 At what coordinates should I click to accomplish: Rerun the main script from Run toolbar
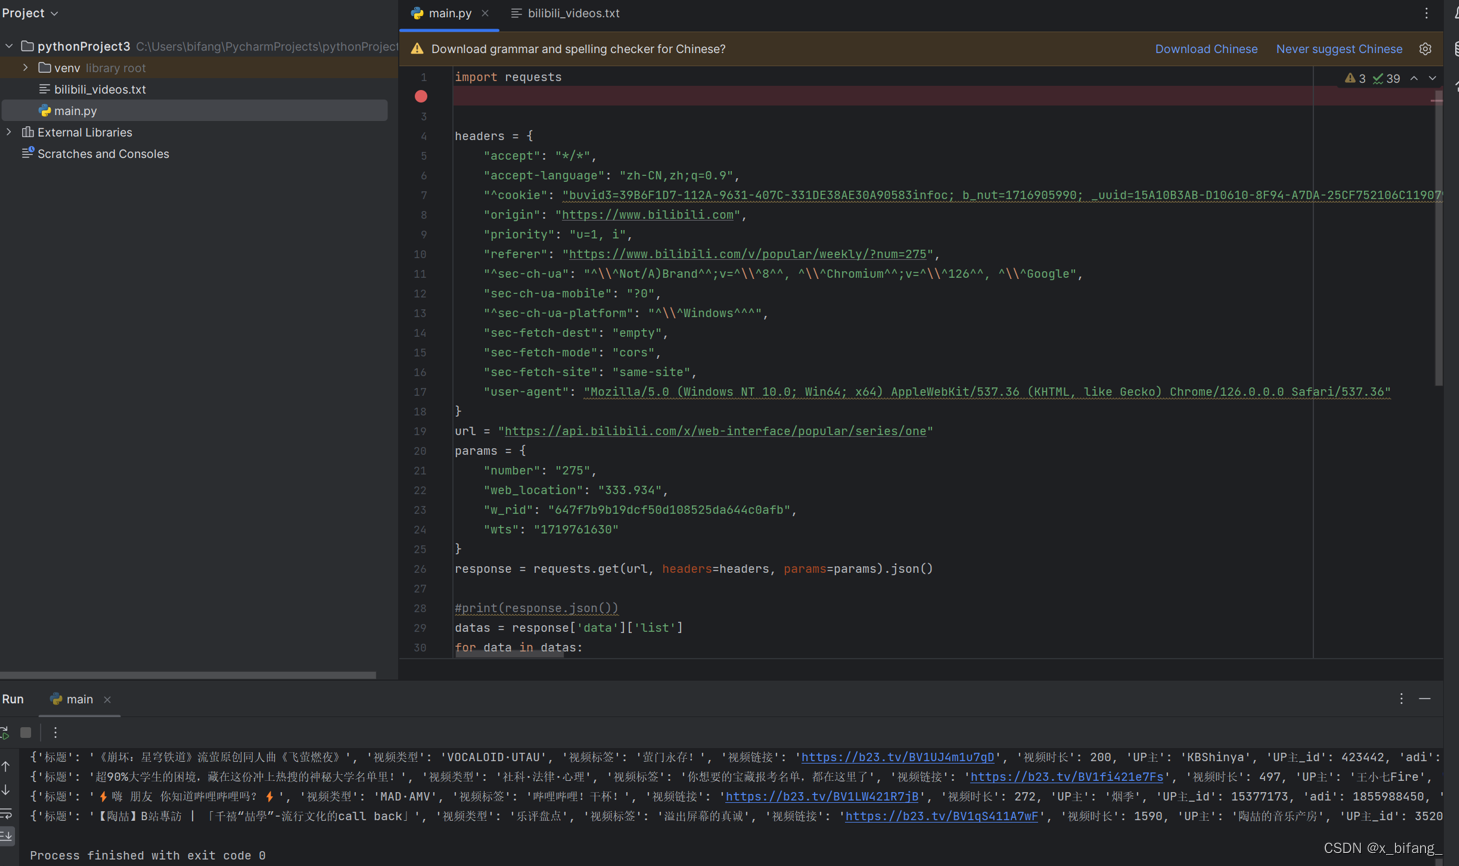tap(4, 732)
